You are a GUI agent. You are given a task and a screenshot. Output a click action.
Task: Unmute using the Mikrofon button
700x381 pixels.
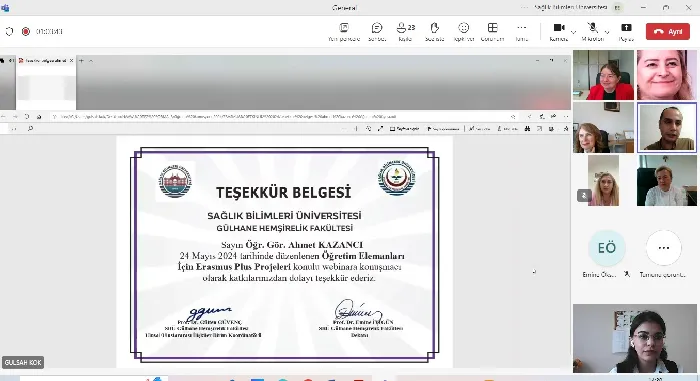[x=592, y=28]
